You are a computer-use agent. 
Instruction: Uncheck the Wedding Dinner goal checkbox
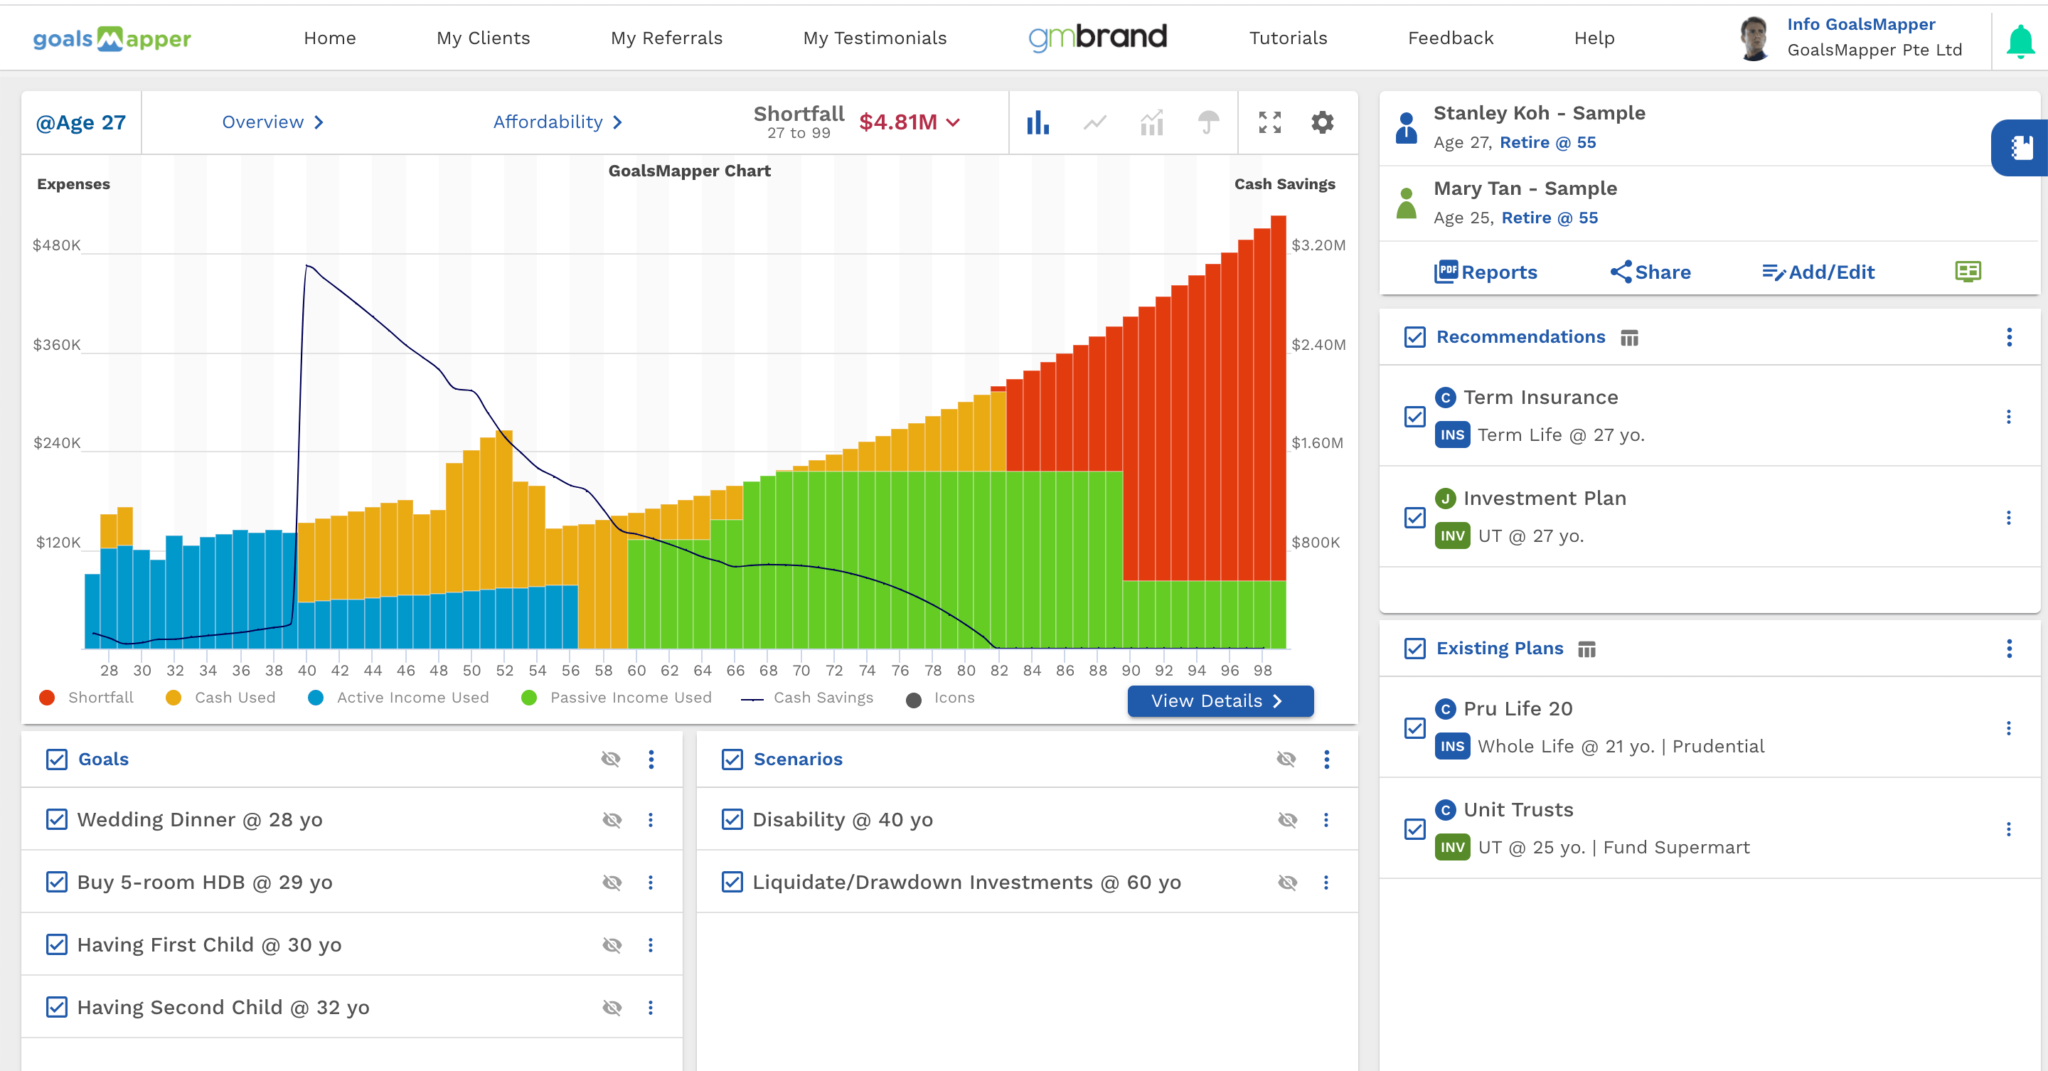tap(57, 820)
